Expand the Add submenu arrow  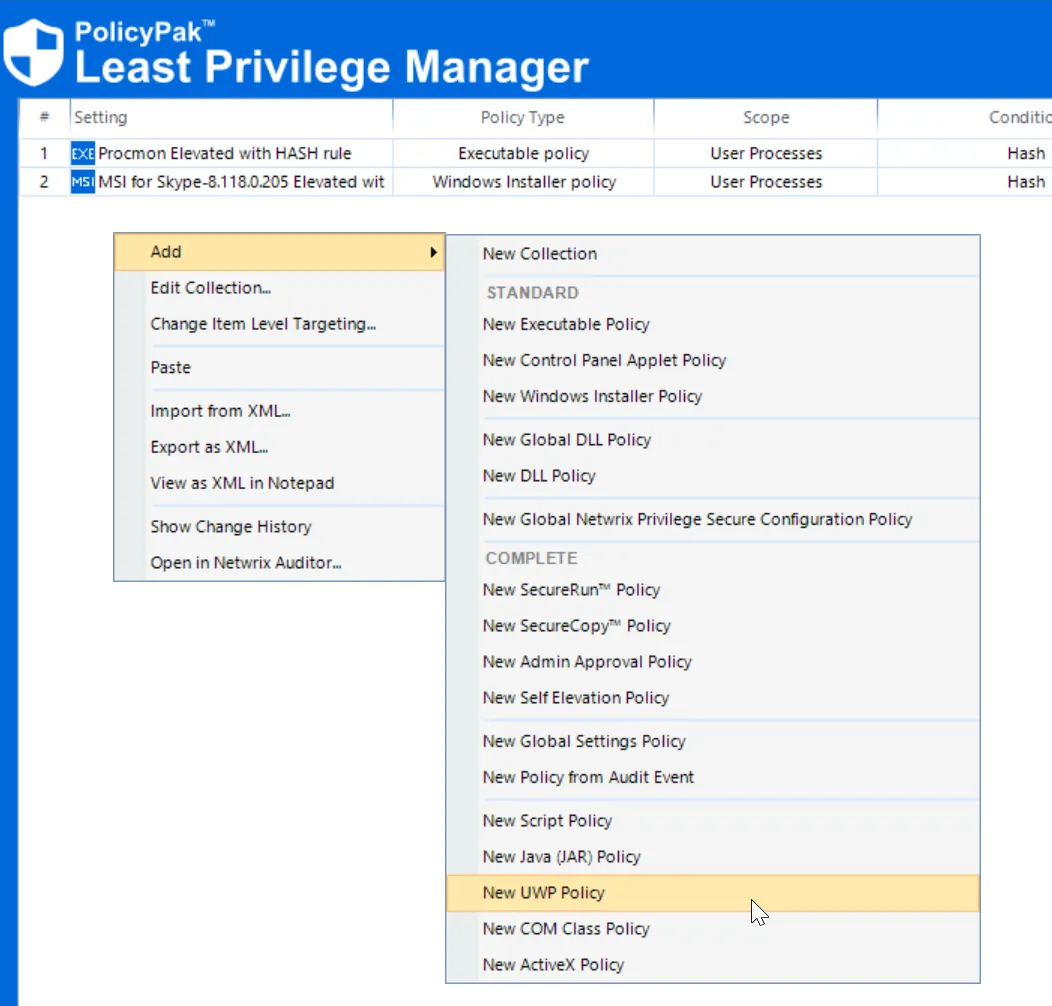(434, 252)
